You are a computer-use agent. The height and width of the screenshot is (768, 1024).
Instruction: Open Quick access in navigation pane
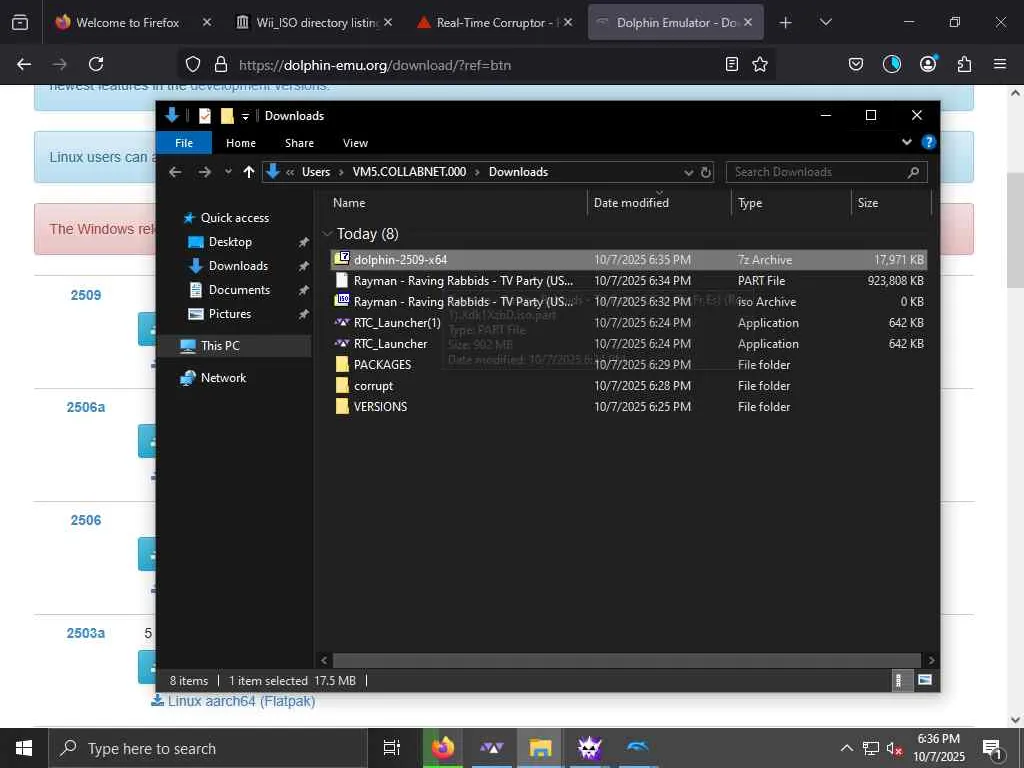234,217
